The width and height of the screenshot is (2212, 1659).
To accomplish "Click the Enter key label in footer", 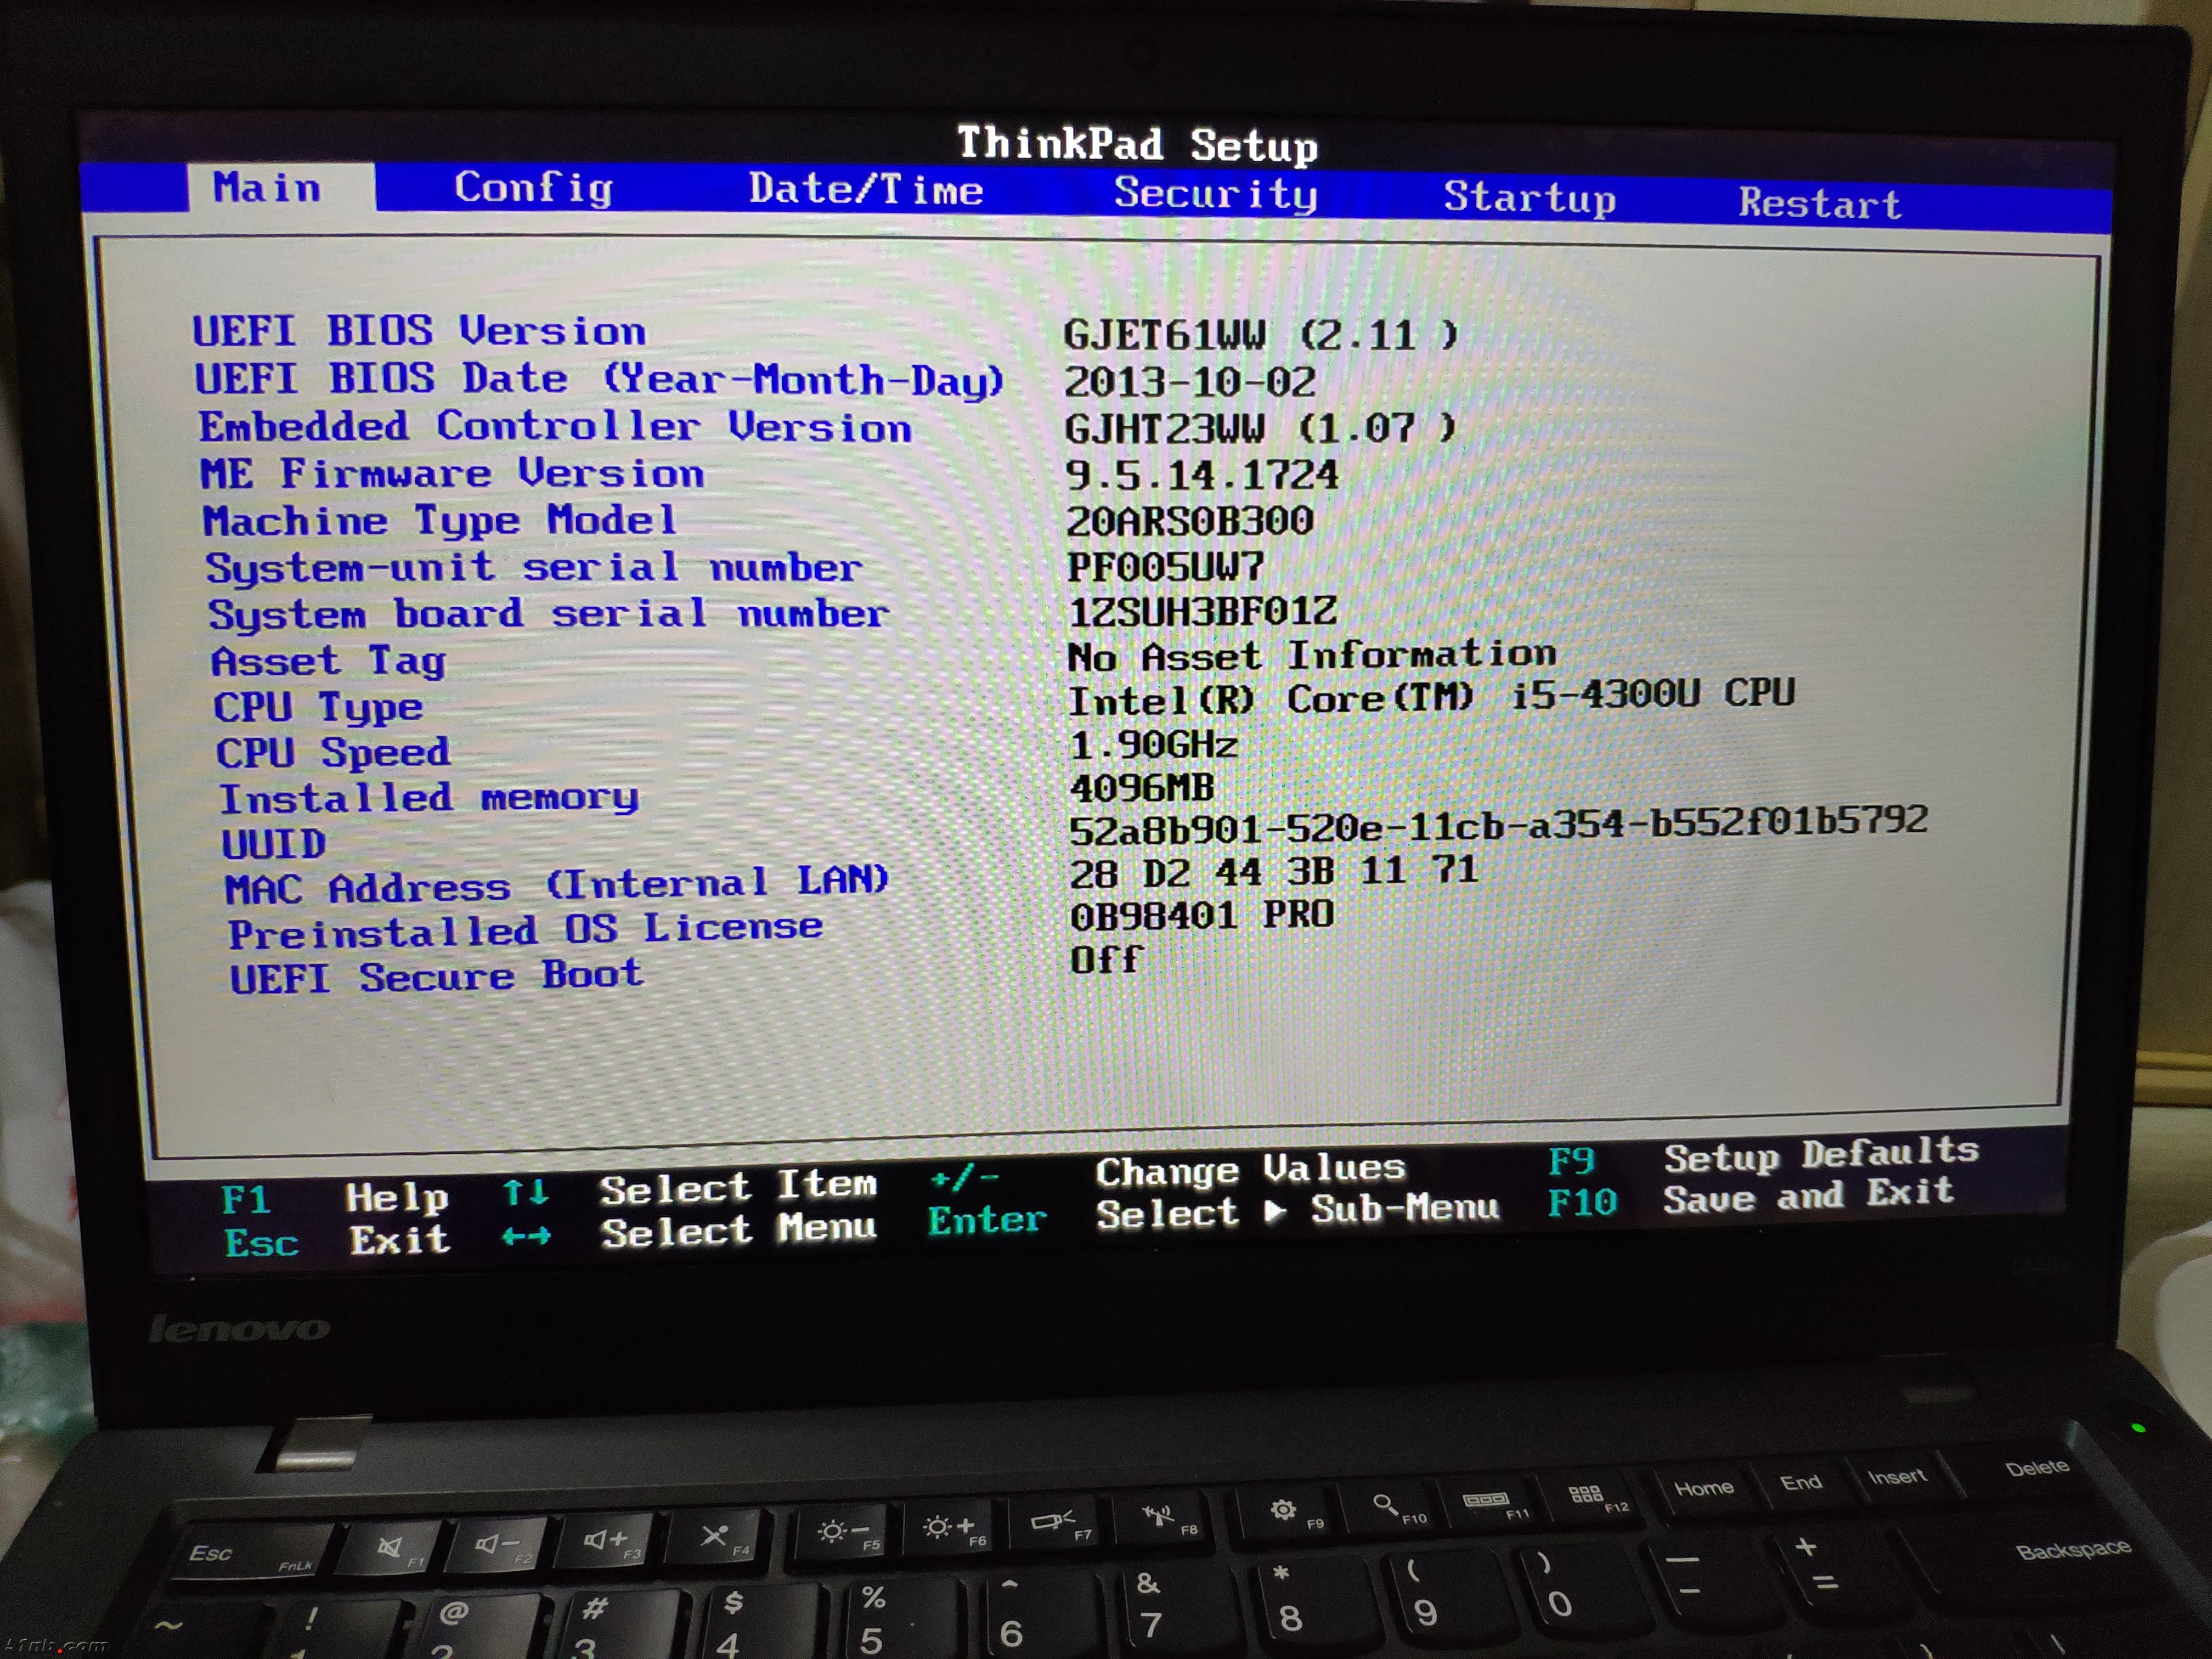I will tap(986, 1220).
